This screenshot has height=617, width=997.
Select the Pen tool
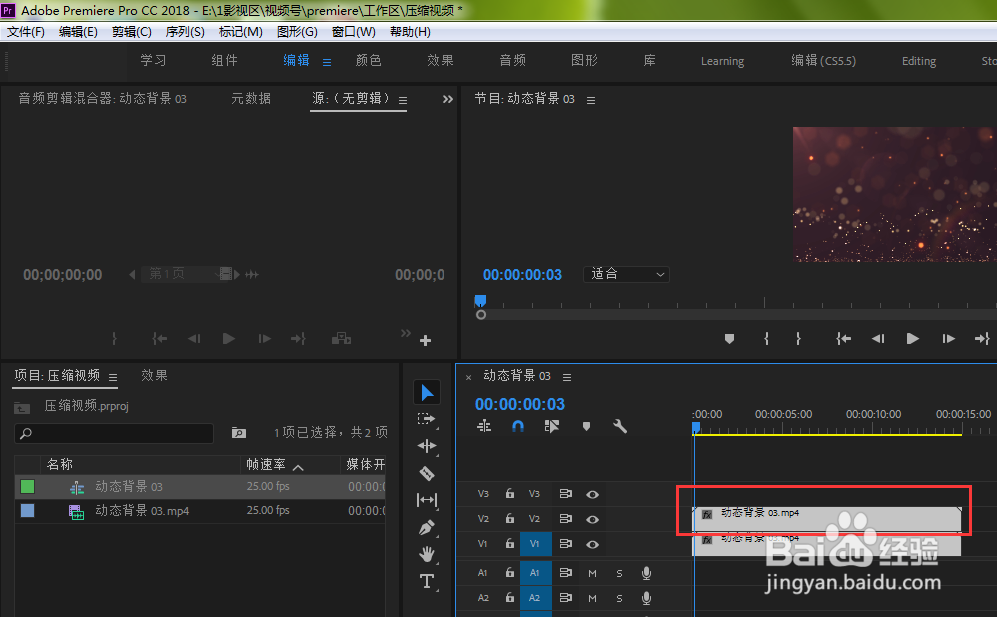pyautogui.click(x=427, y=527)
